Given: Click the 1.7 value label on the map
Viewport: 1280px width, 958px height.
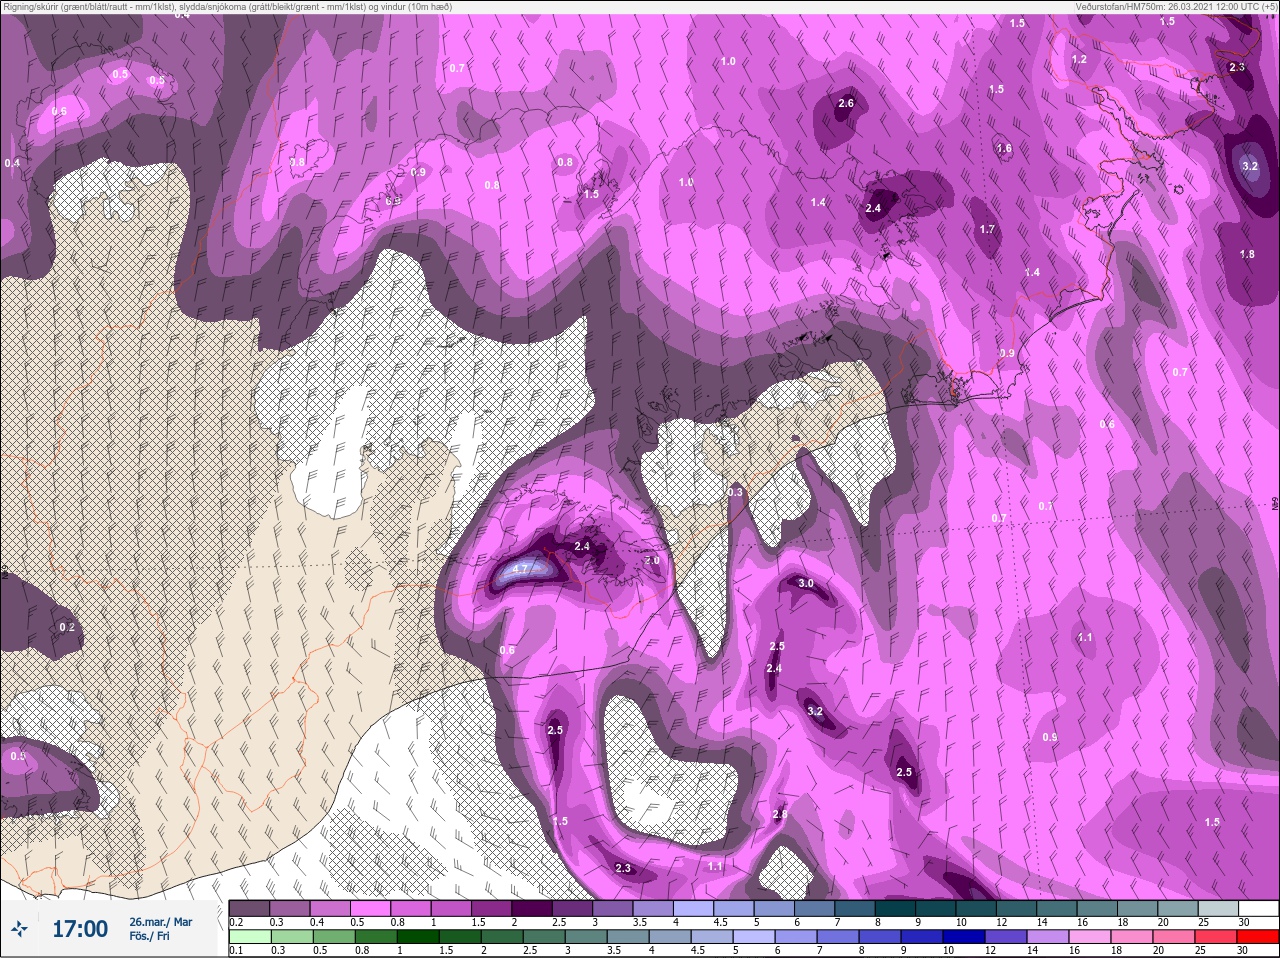Looking at the screenshot, I should [x=987, y=229].
